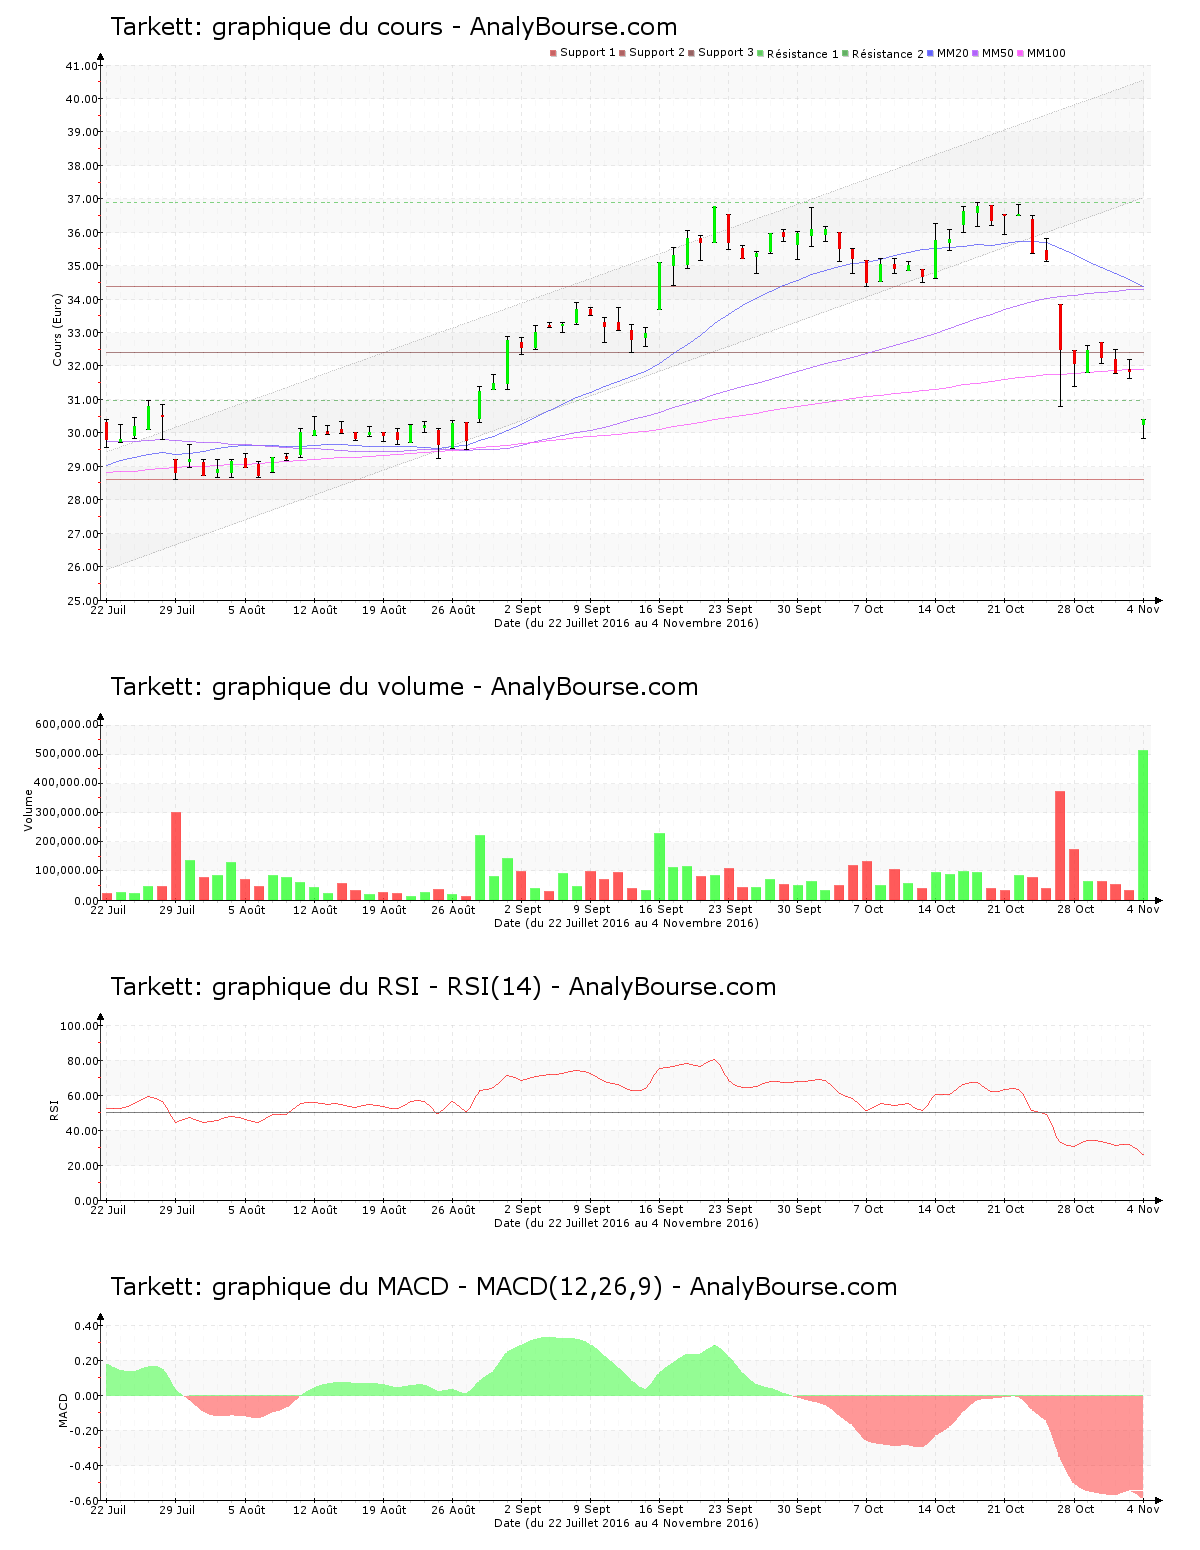Click the title "Tarkett: graphique du volume - AnalyBourse.com"

click(404, 687)
